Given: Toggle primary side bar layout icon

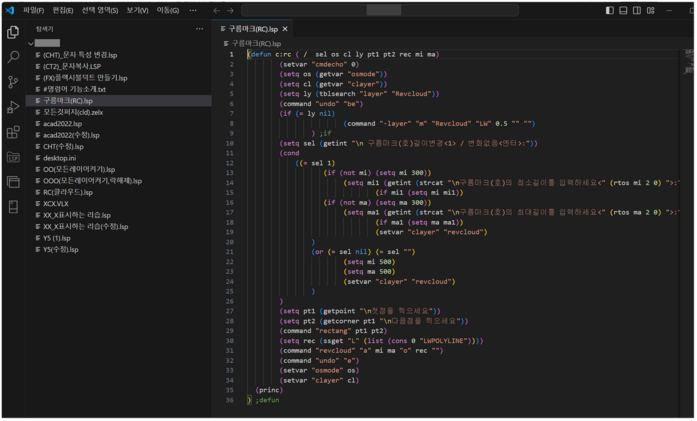Looking at the screenshot, I should coord(610,10).
